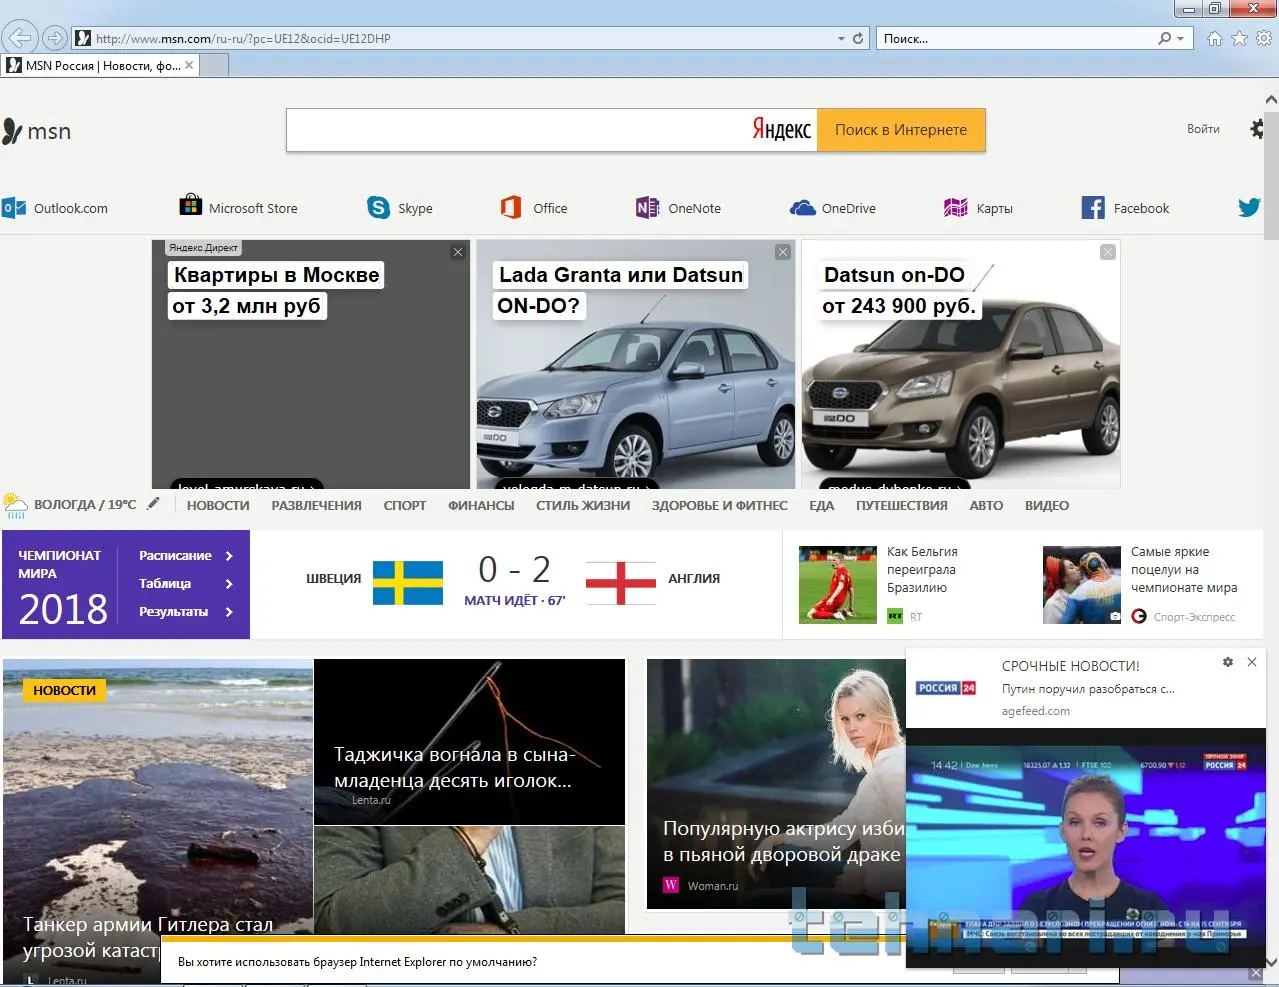Open the РАЗВЛЕЧЕНИЯ menu section

(x=316, y=505)
